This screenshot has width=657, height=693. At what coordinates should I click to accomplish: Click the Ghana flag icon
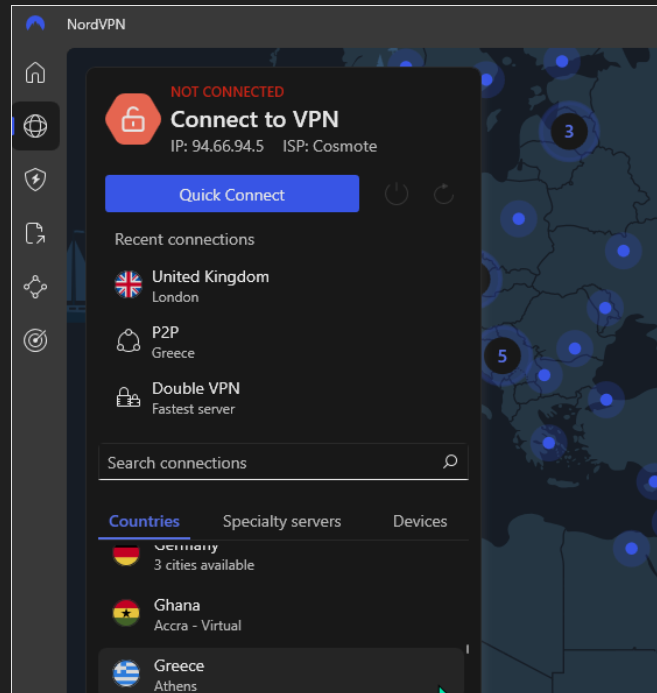pos(126,613)
